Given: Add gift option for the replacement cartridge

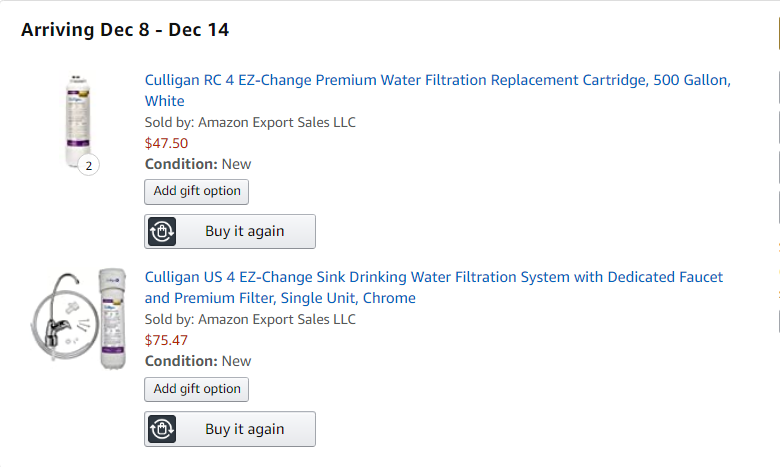Looking at the screenshot, I should click(196, 191).
